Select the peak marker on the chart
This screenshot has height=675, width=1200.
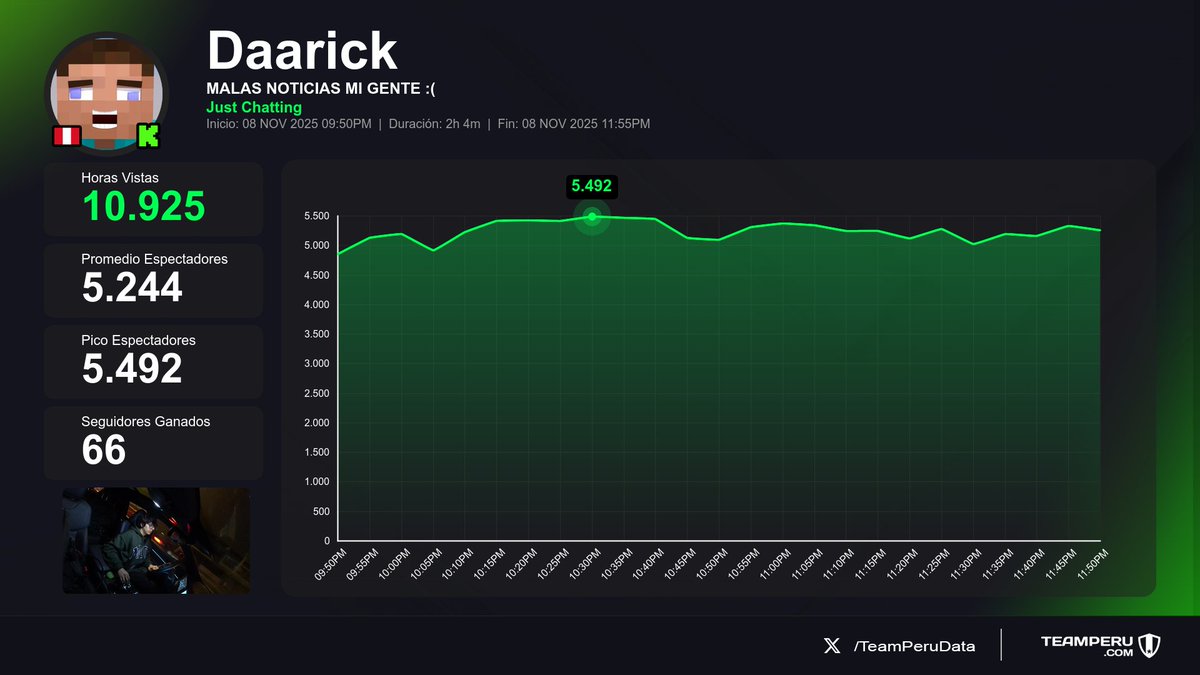coord(592,216)
